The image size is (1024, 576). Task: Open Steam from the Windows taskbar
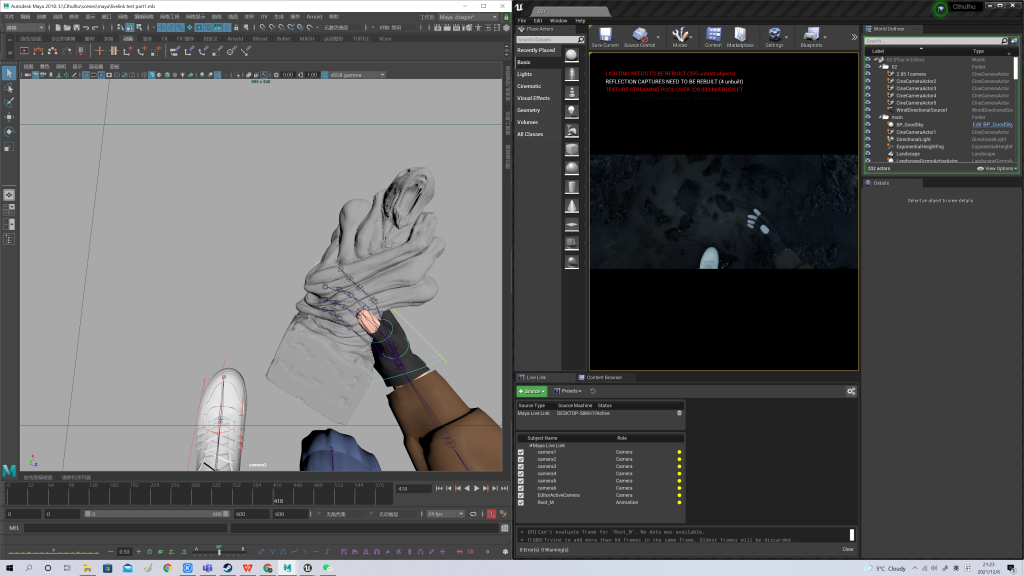click(227, 568)
